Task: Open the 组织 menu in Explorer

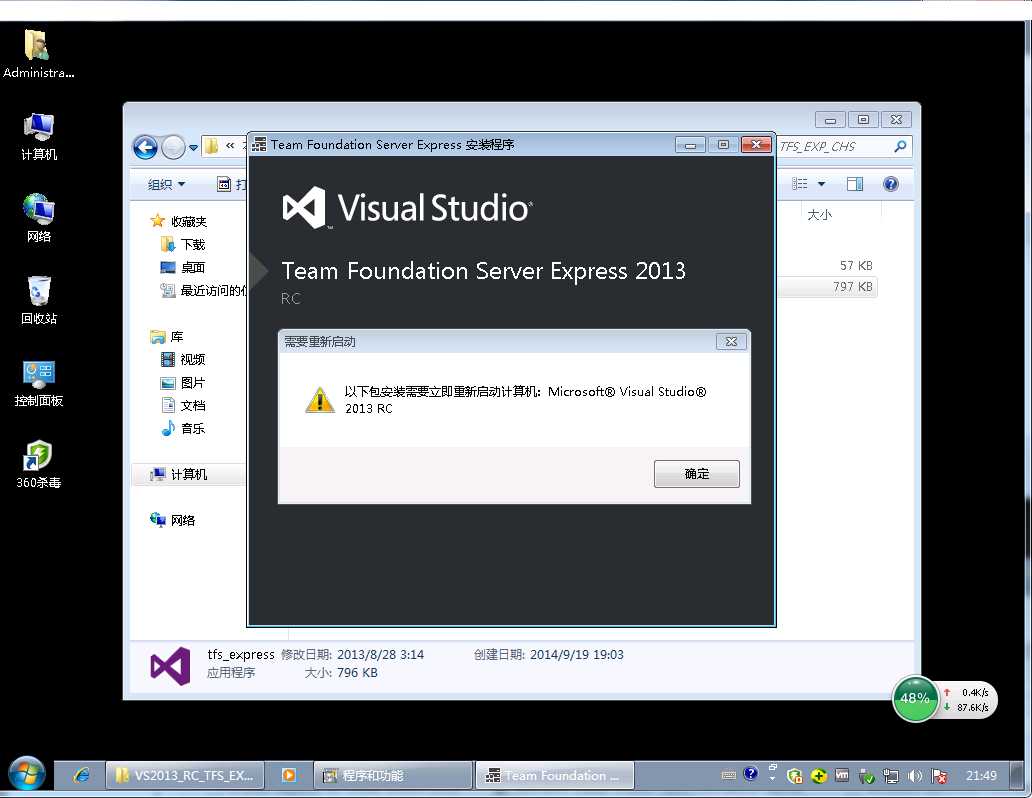Action: pos(166,184)
